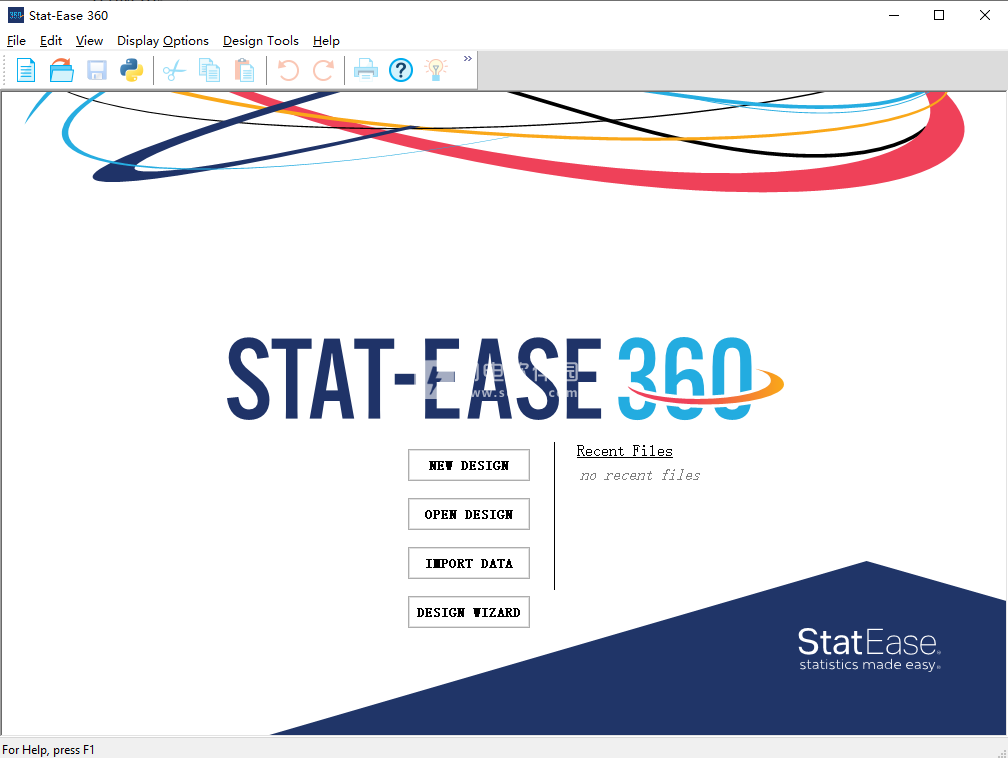Click the Paste clipboard icon
This screenshot has height=758, width=1008.
(244, 70)
